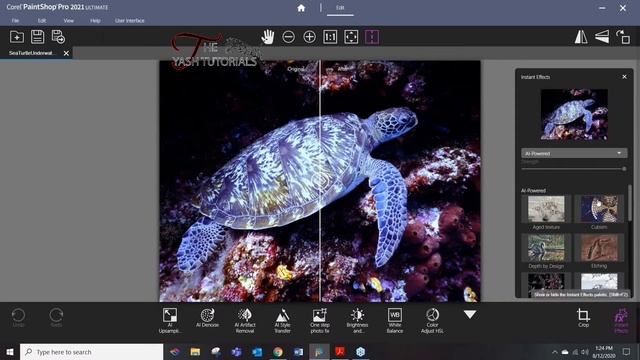
Task: Apply the Cubism effect thumbnail
Action: (599, 209)
